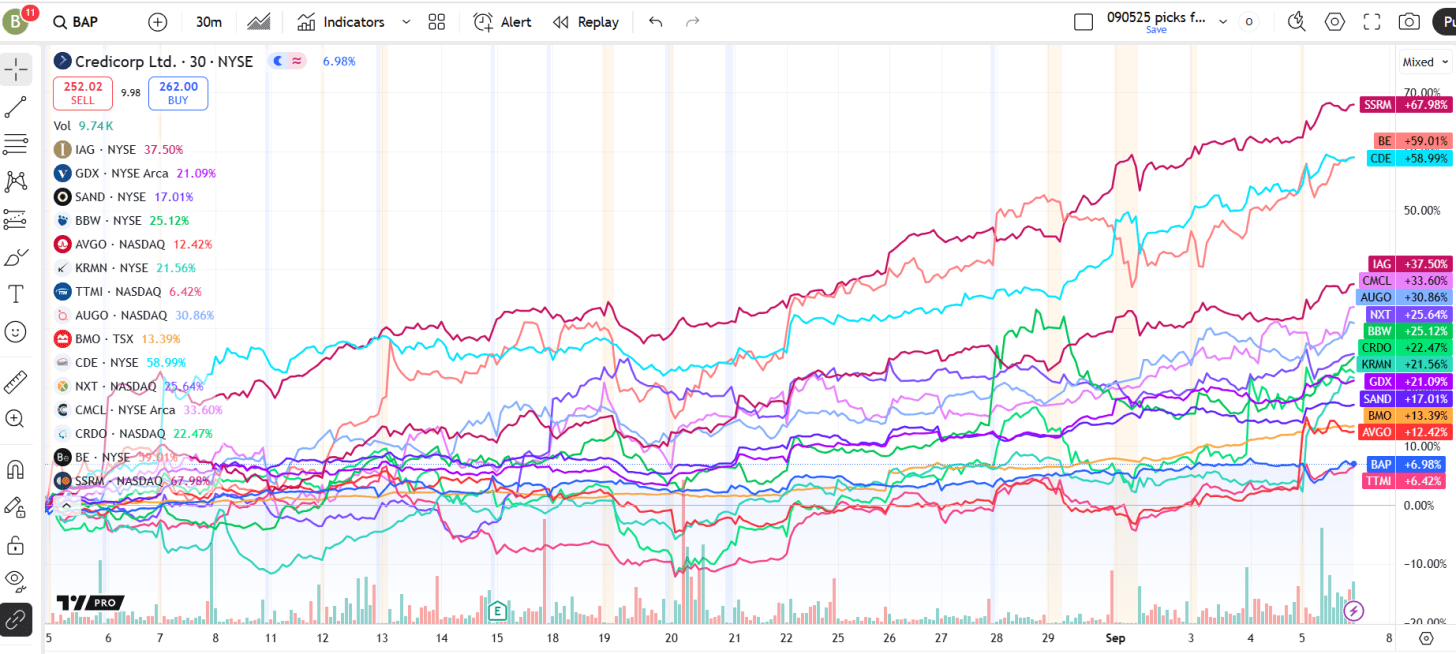Open the earnings 'E' marker on the time axis

[x=496, y=610]
